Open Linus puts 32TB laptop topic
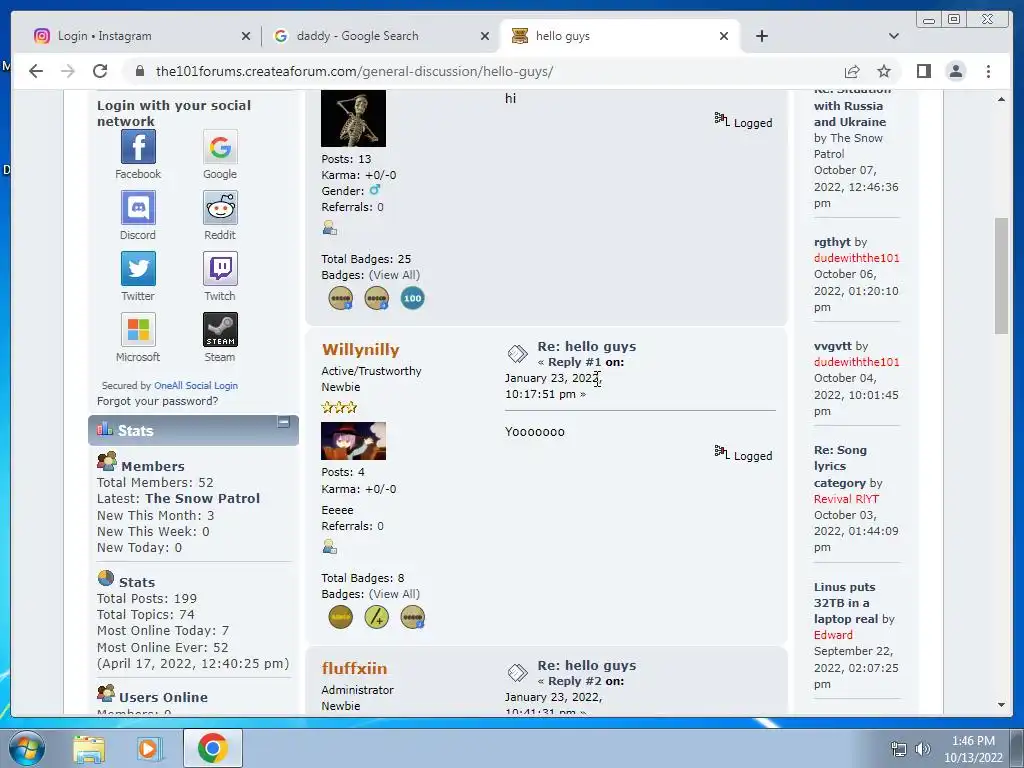Image resolution: width=1024 pixels, height=768 pixels. point(846,603)
